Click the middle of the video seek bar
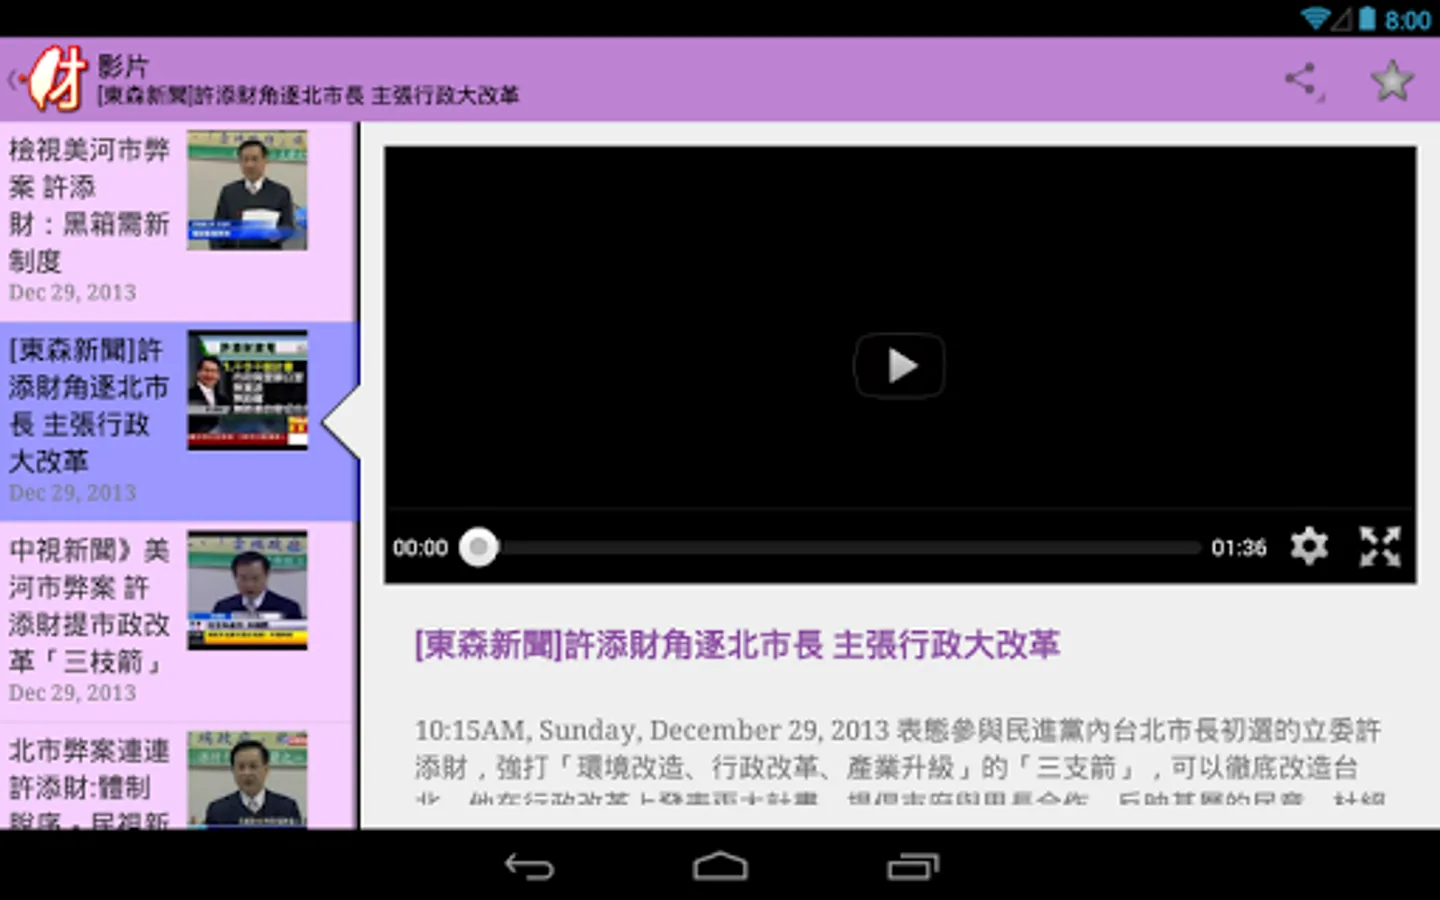Image resolution: width=1440 pixels, height=900 pixels. pos(840,547)
